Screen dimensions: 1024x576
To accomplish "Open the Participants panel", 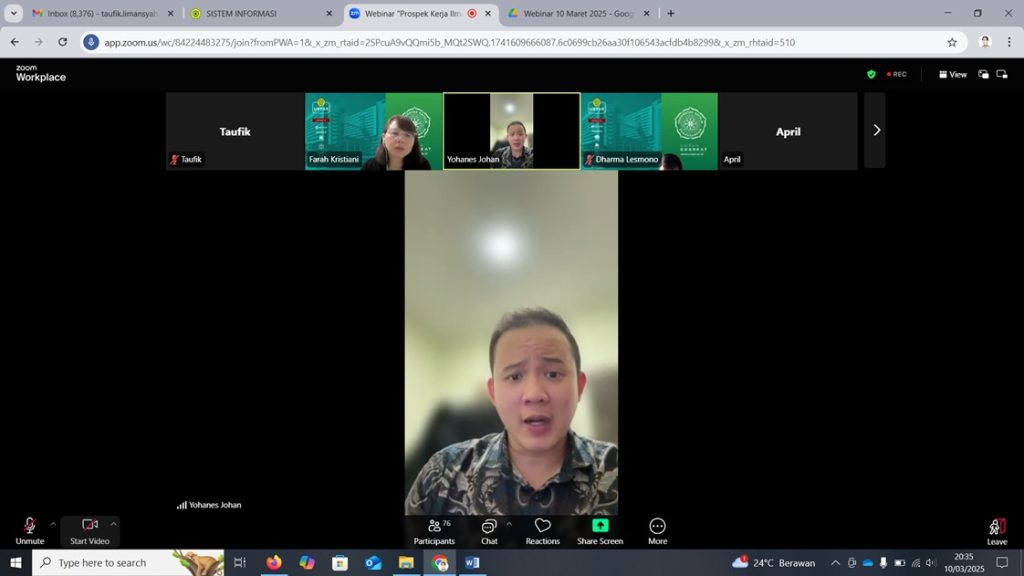I will [x=434, y=531].
